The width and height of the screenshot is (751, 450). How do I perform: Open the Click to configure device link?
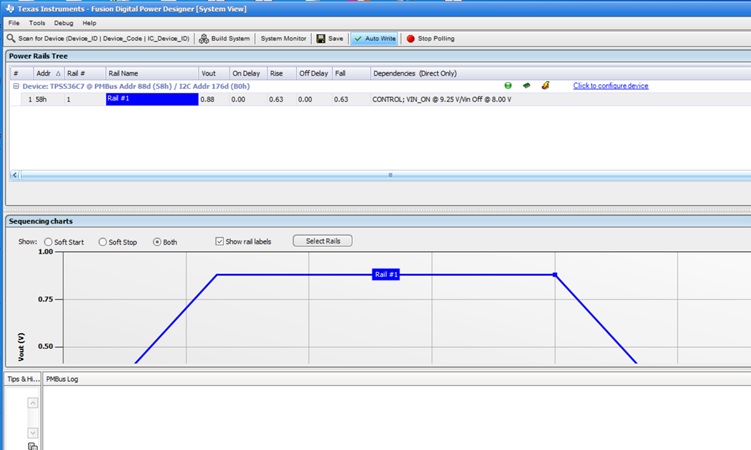click(610, 86)
